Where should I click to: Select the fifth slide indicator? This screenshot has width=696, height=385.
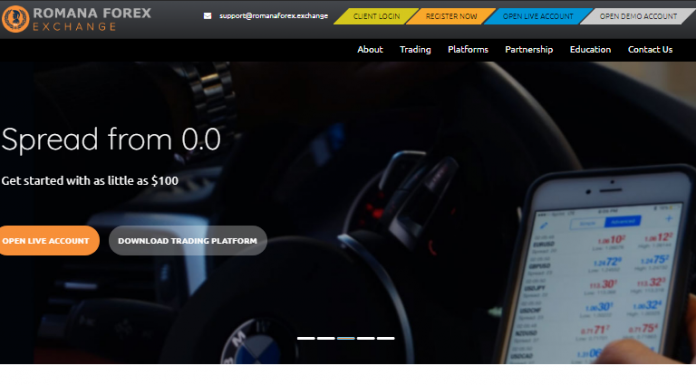(386, 338)
